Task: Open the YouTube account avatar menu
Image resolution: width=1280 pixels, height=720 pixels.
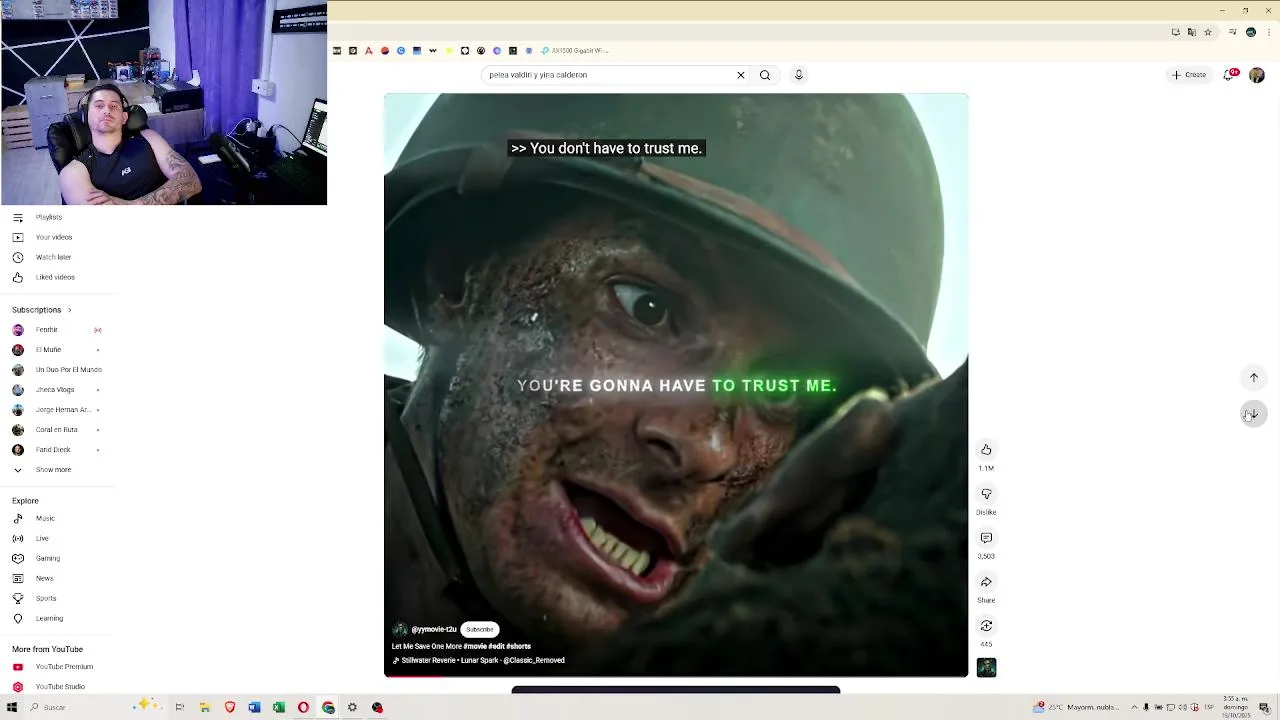Action: (1257, 75)
